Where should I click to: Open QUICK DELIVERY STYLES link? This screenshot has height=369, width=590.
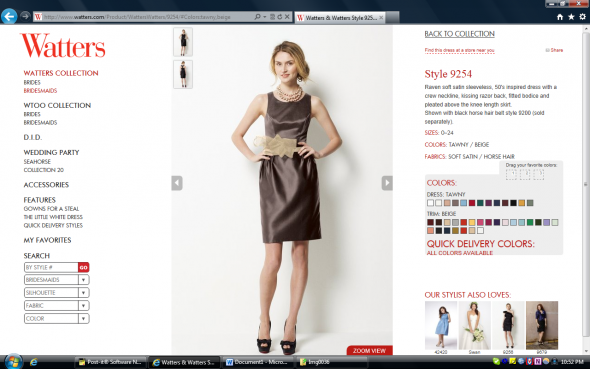[x=53, y=226]
